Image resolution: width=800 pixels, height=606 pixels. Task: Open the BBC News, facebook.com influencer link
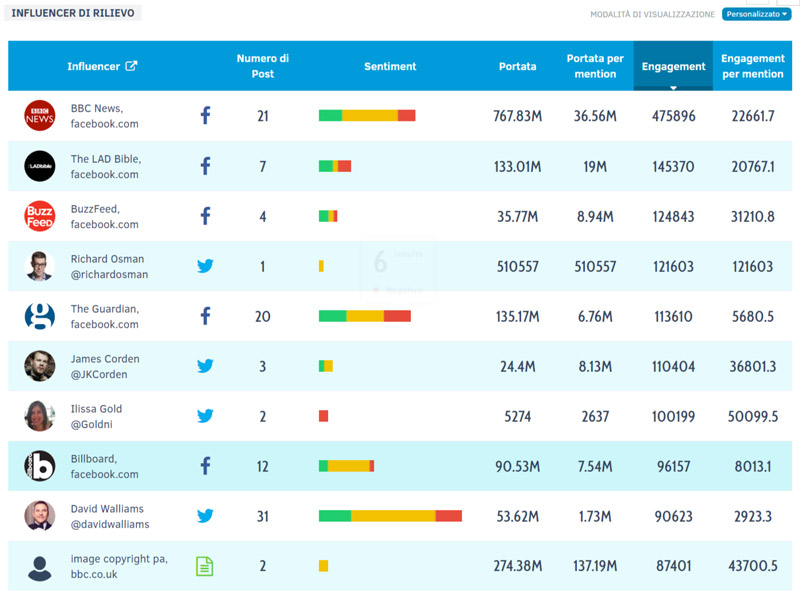click(105, 116)
